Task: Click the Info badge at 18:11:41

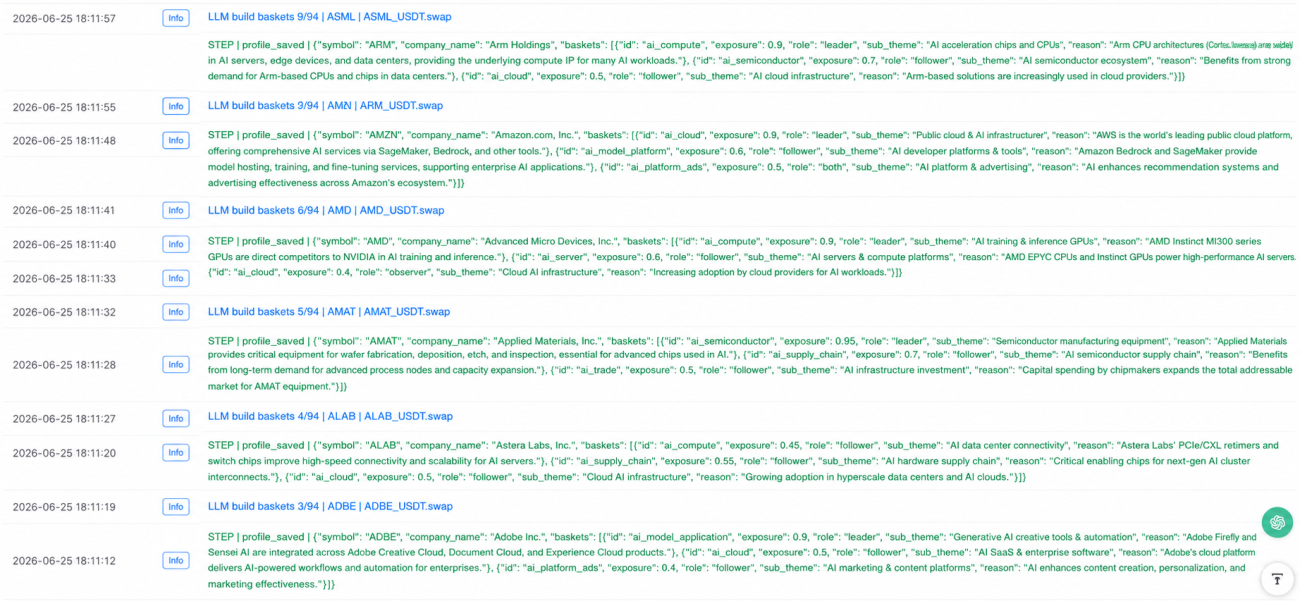Action: pos(176,211)
